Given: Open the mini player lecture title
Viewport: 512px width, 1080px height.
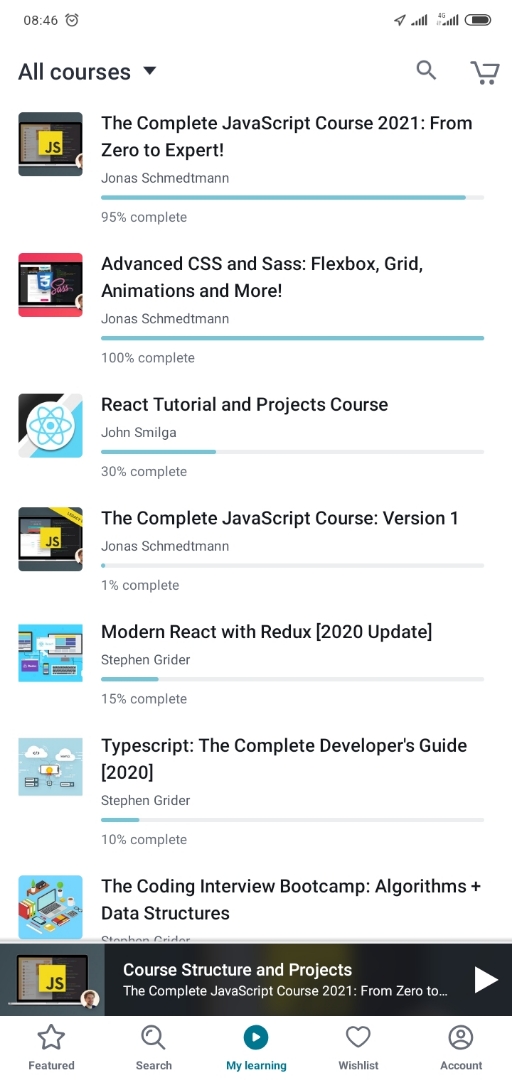Looking at the screenshot, I should pyautogui.click(x=238, y=970).
